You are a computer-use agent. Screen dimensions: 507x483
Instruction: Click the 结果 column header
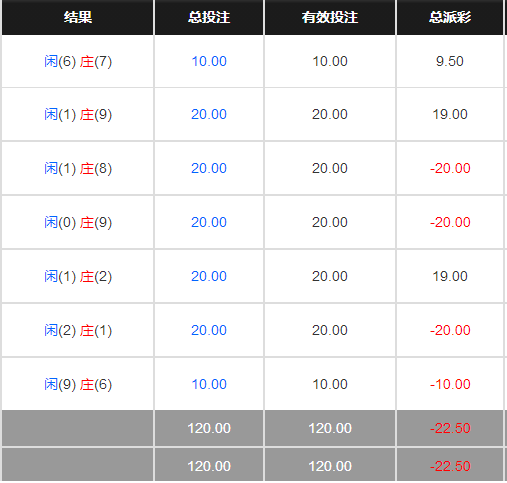(x=78, y=17)
